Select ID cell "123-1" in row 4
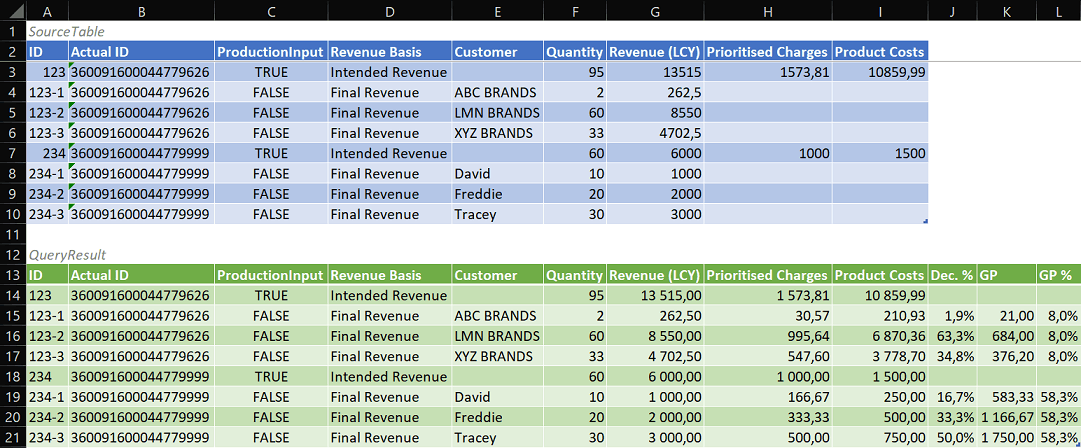The image size is (1081, 448). (x=47, y=92)
